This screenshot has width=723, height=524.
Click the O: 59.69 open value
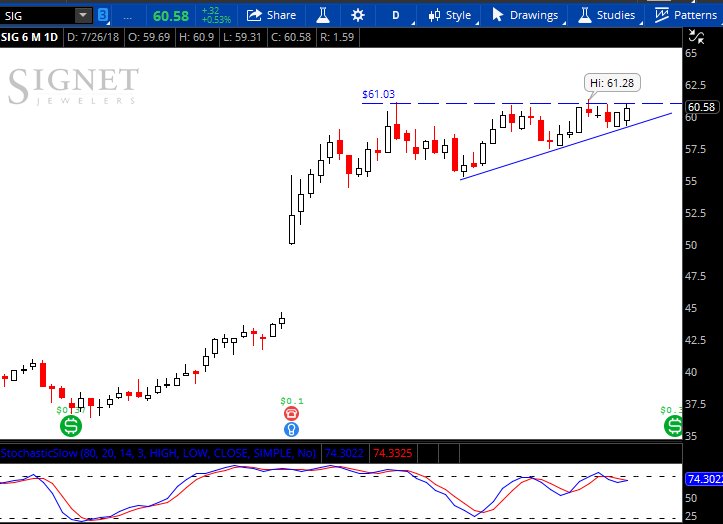149,37
